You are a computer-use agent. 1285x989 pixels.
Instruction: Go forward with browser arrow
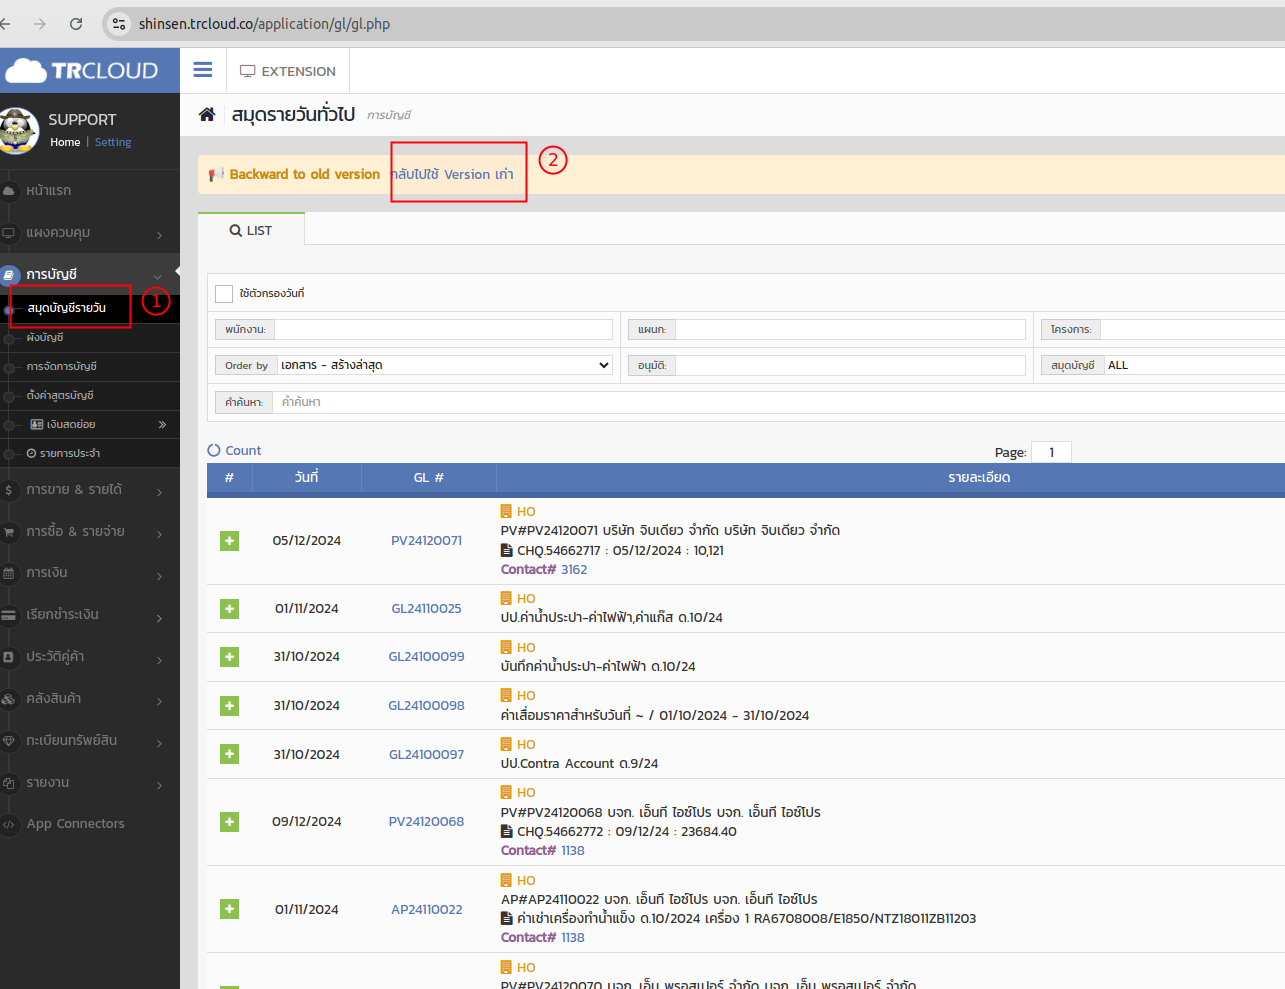click(x=40, y=23)
